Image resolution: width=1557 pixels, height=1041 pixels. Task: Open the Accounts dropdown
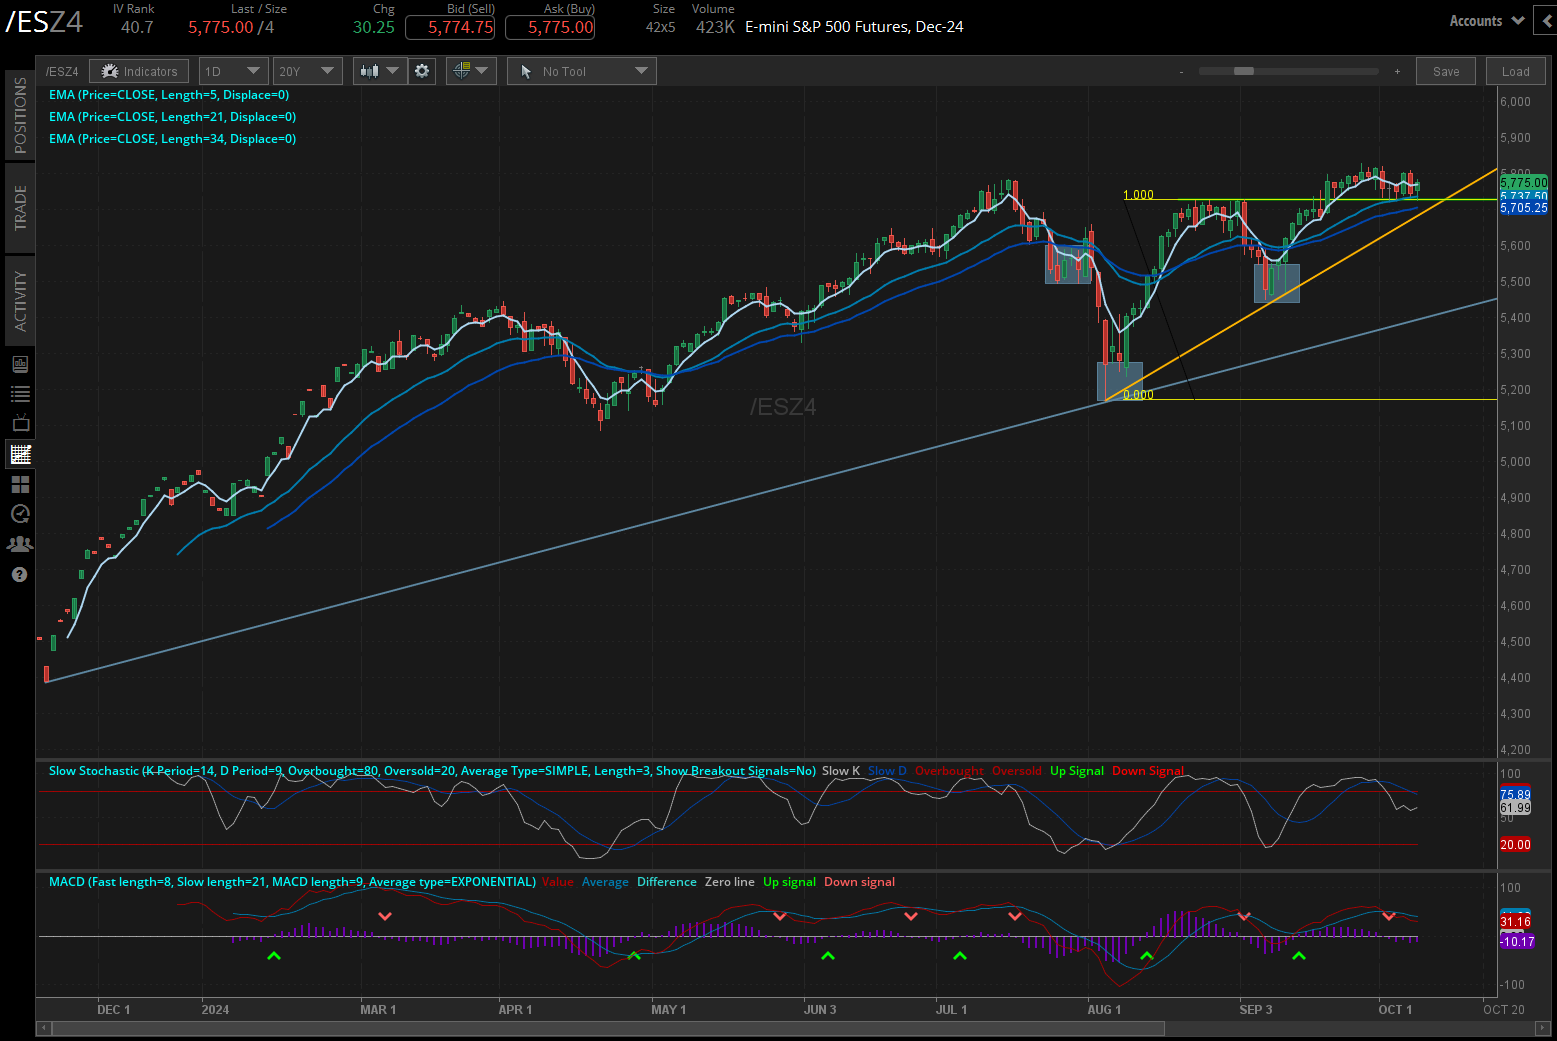click(x=1486, y=20)
